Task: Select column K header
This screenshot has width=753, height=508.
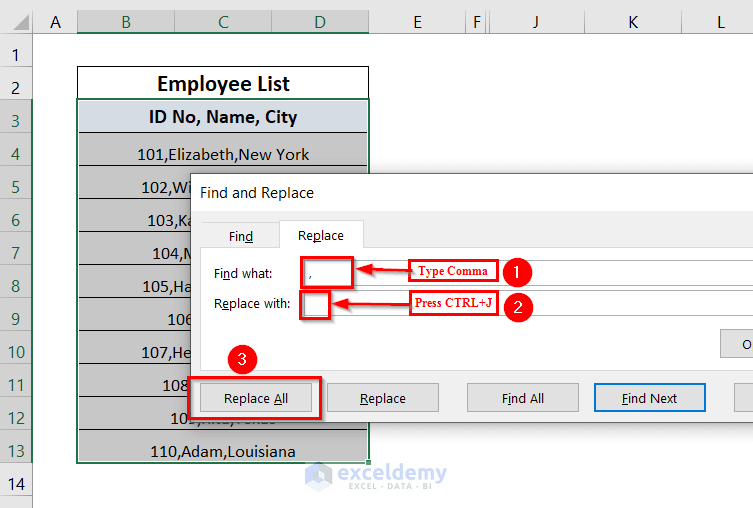Action: [633, 22]
